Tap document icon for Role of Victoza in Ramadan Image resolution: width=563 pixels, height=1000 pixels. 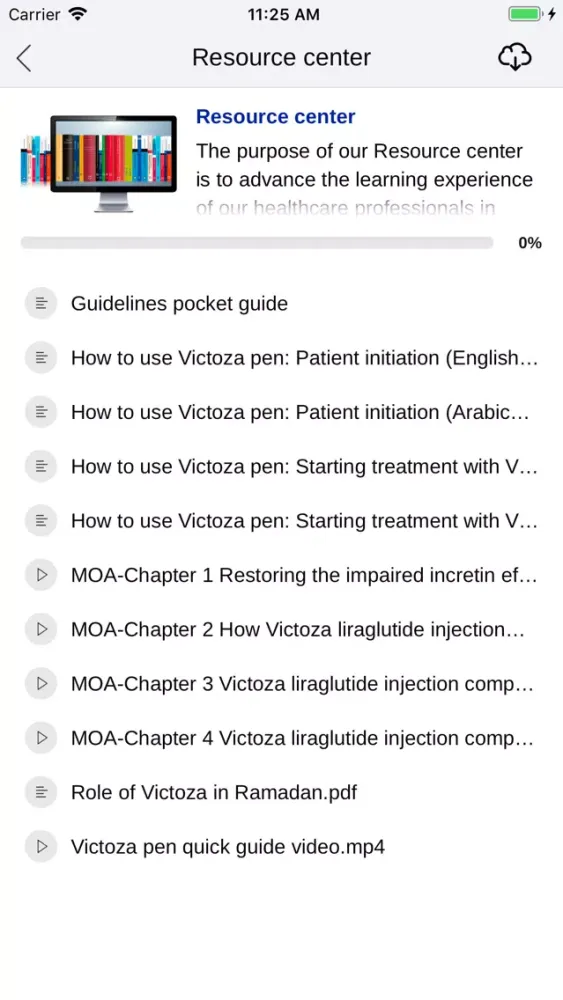click(x=41, y=792)
